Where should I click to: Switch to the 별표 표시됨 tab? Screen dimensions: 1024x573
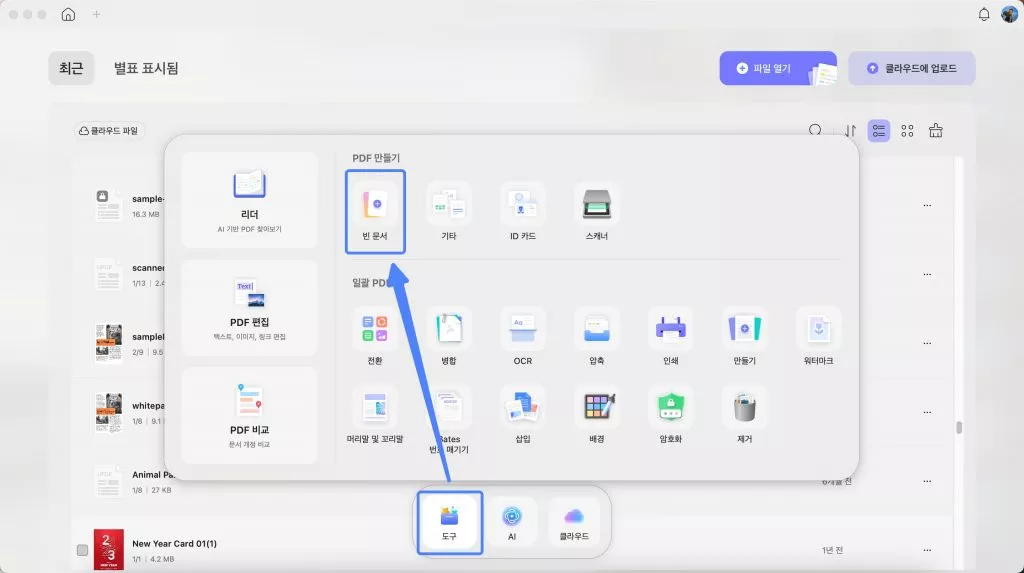click(x=146, y=68)
